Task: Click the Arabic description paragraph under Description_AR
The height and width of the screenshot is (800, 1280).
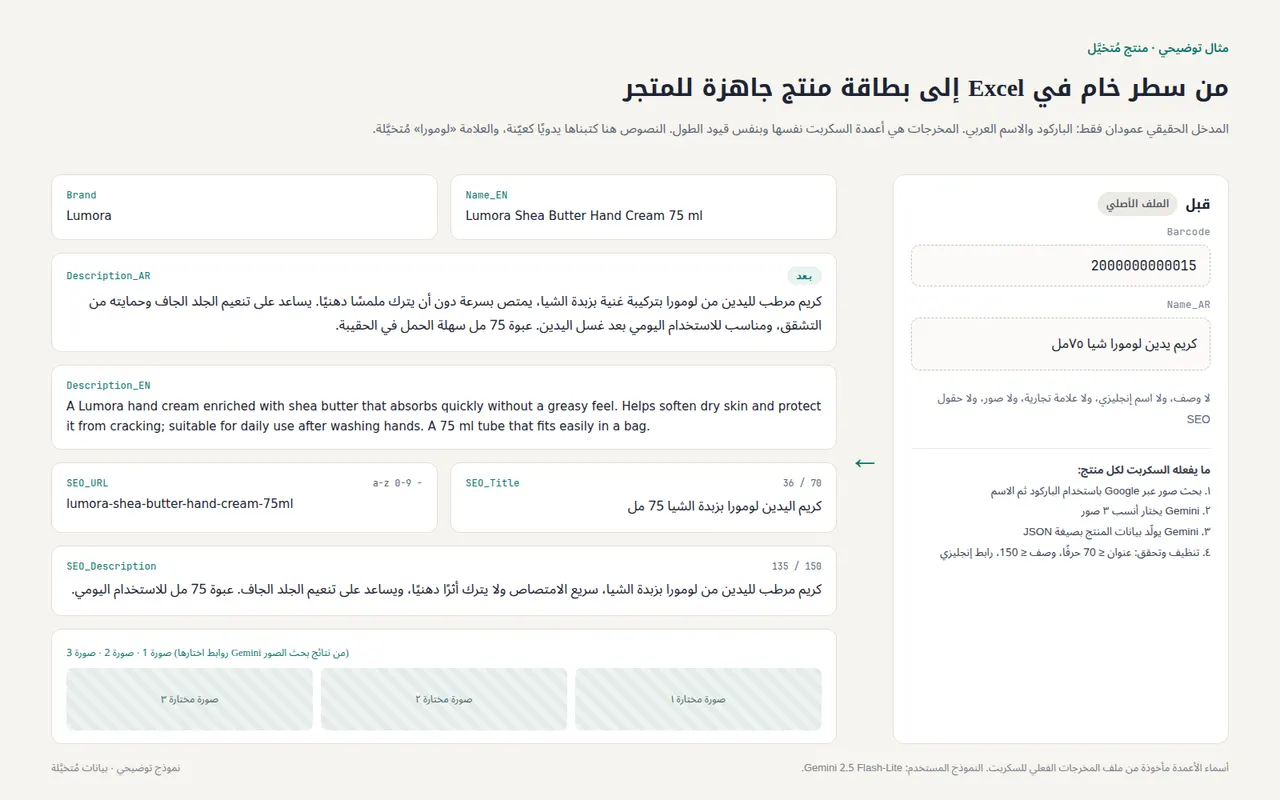Action: pos(455,313)
